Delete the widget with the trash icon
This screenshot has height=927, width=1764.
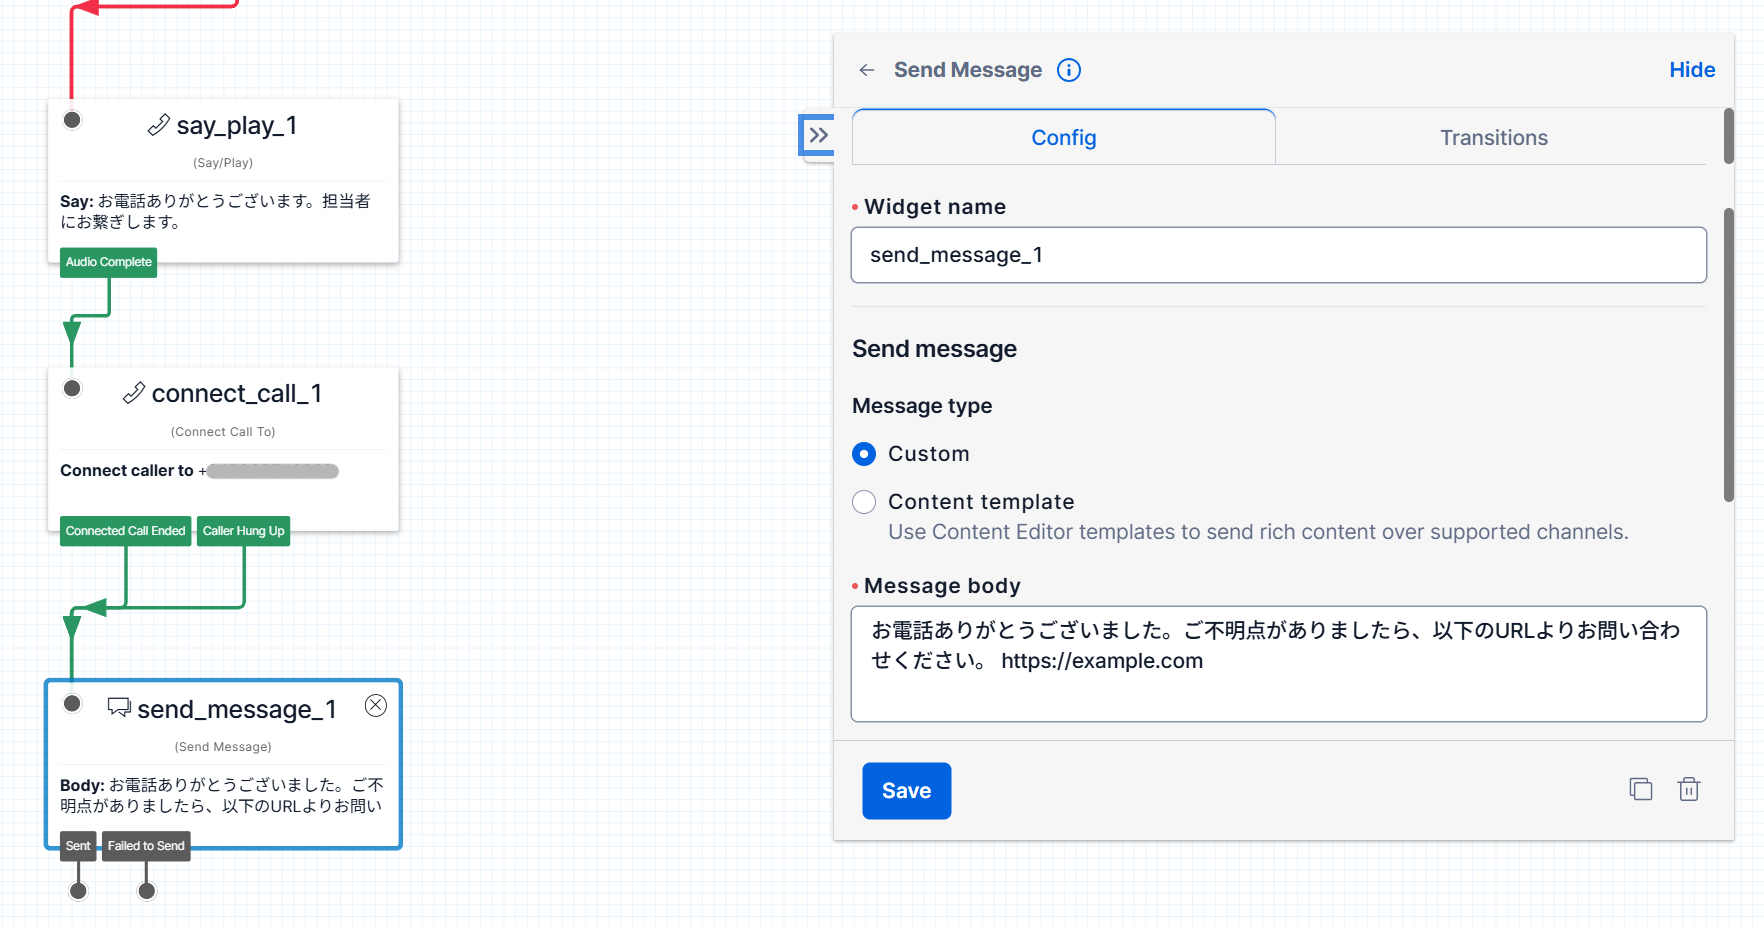(x=1689, y=789)
